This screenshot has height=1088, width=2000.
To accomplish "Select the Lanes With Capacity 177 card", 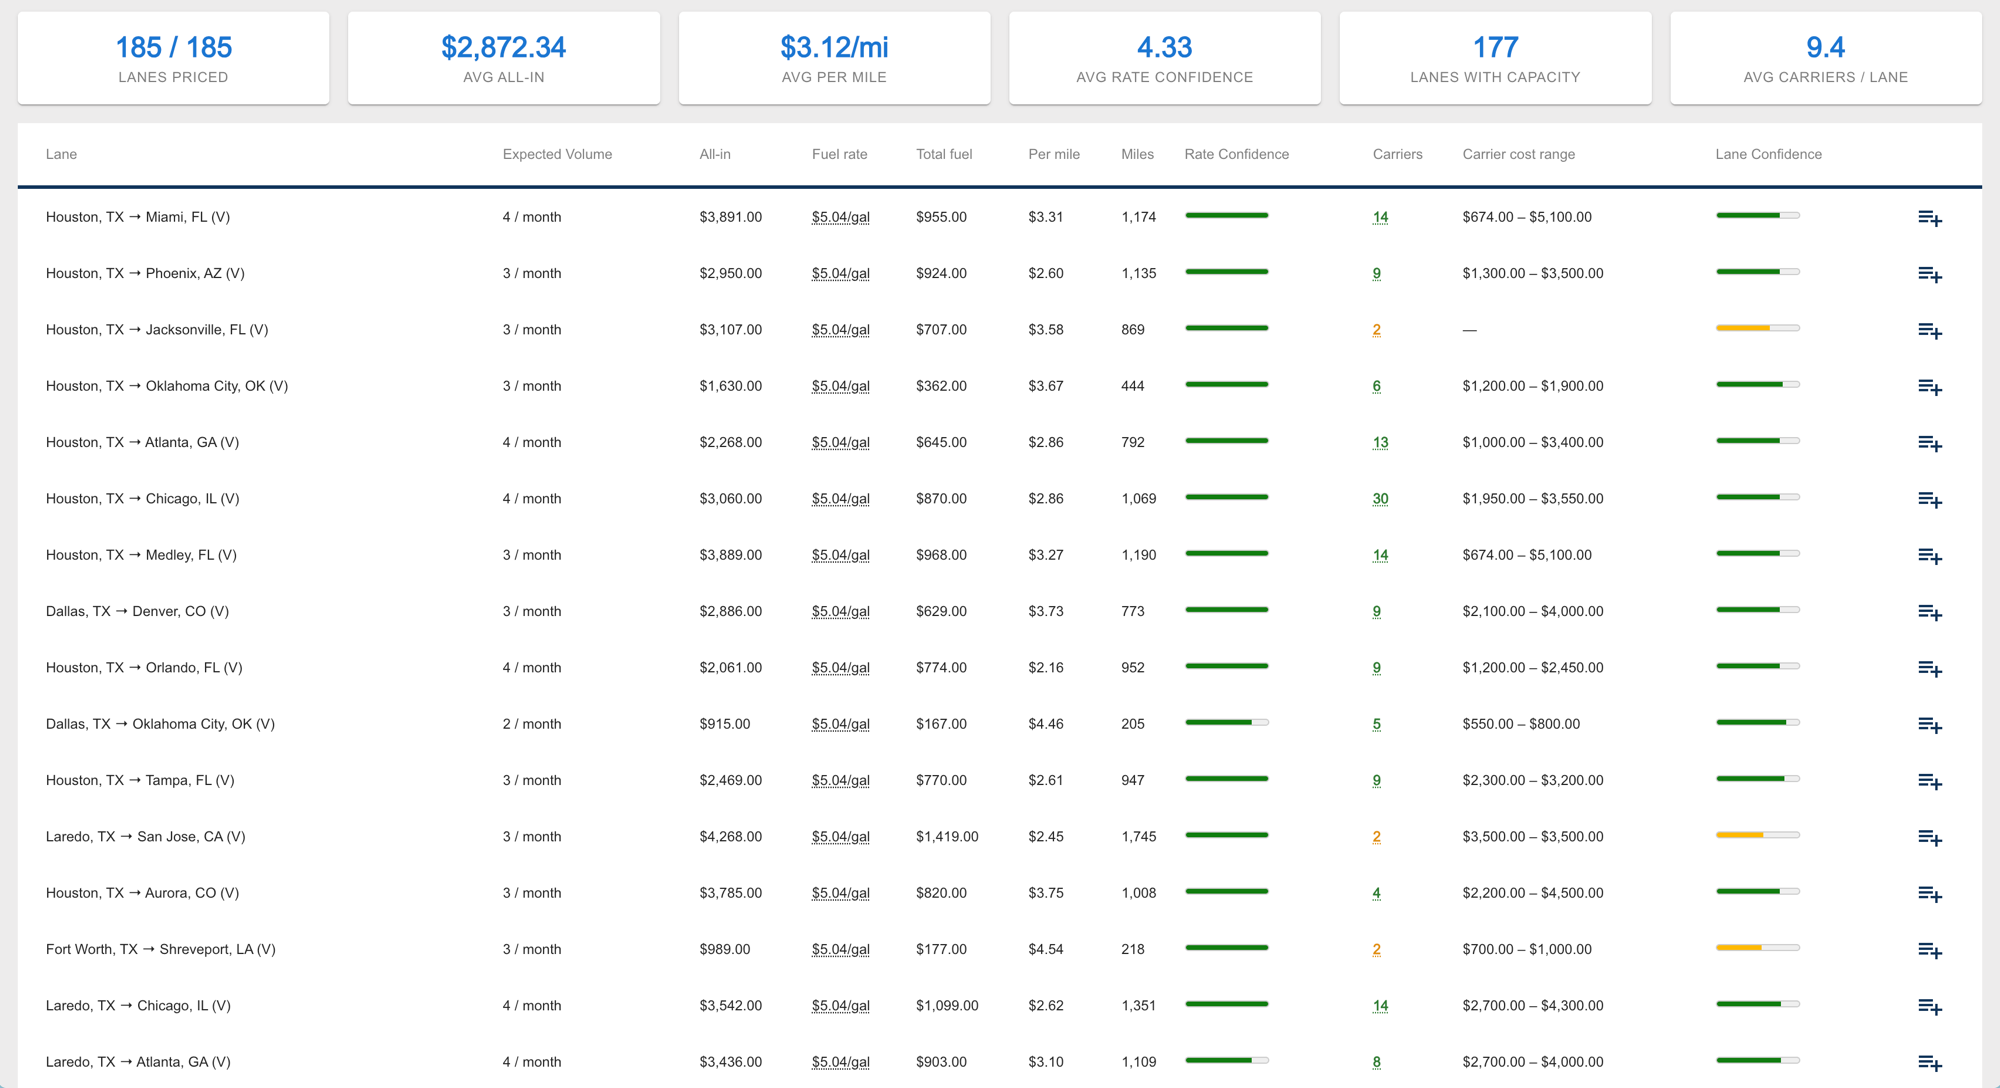I will [1495, 58].
